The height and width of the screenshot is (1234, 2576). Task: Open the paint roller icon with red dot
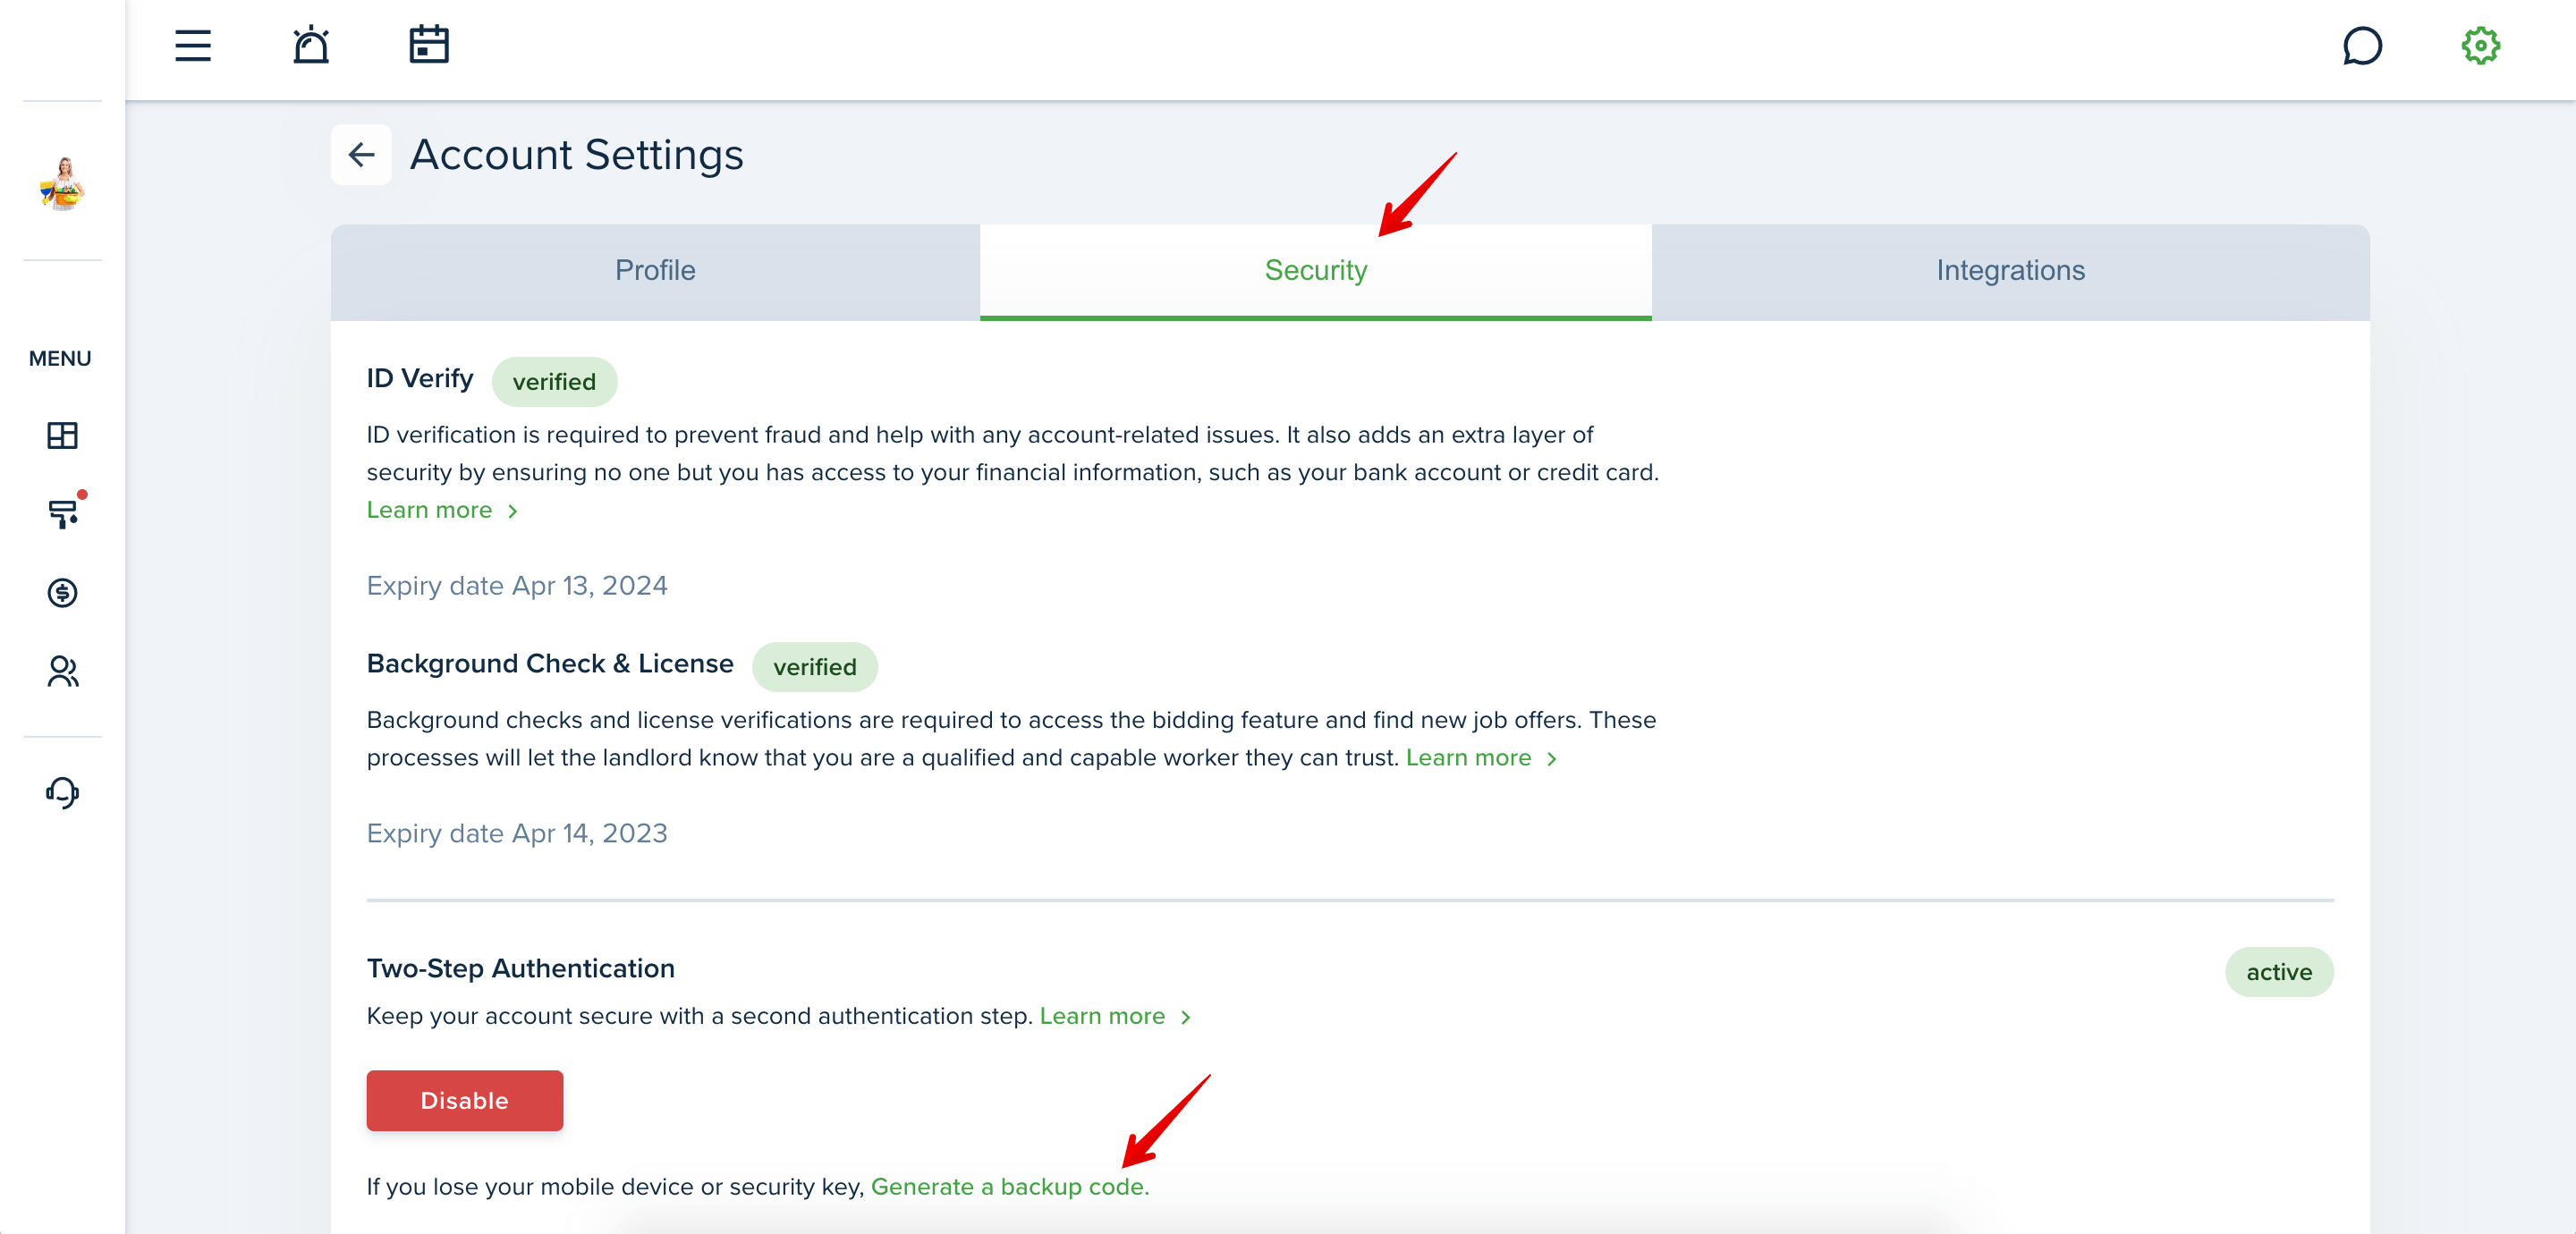click(63, 513)
